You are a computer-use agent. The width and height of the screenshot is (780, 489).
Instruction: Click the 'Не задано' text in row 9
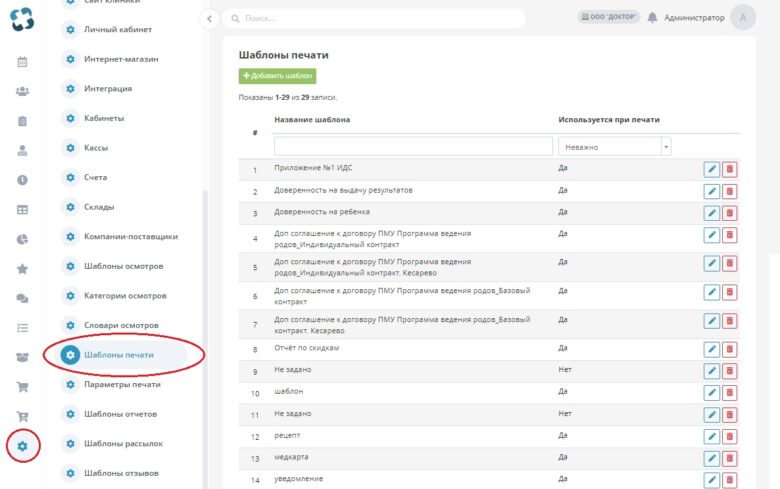pos(292,370)
